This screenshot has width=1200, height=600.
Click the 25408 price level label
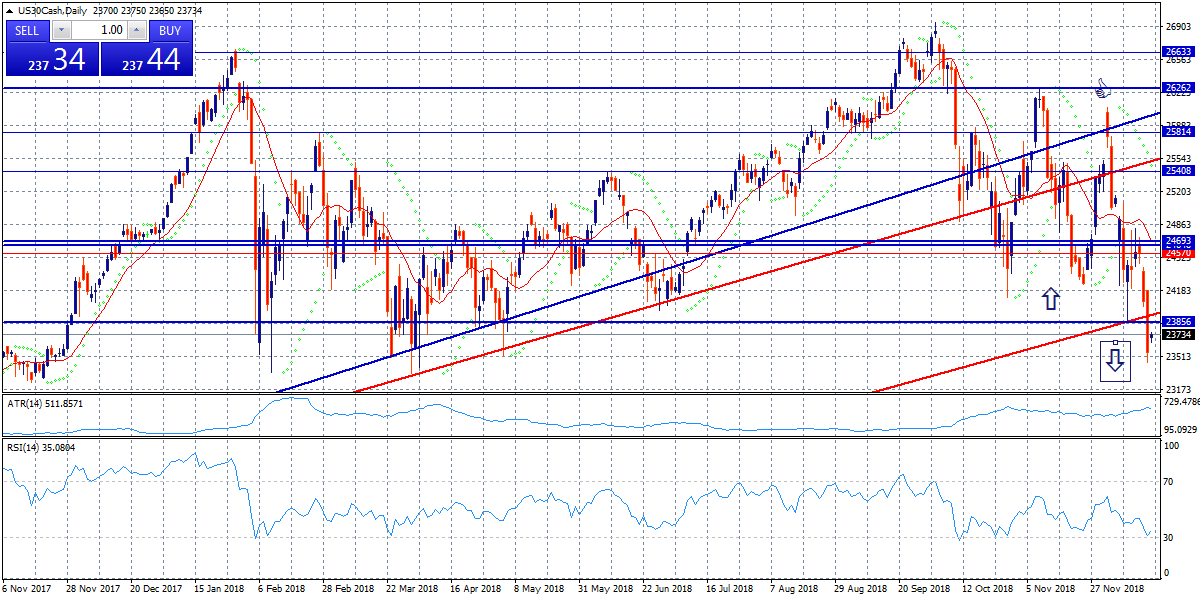[x=1178, y=171]
